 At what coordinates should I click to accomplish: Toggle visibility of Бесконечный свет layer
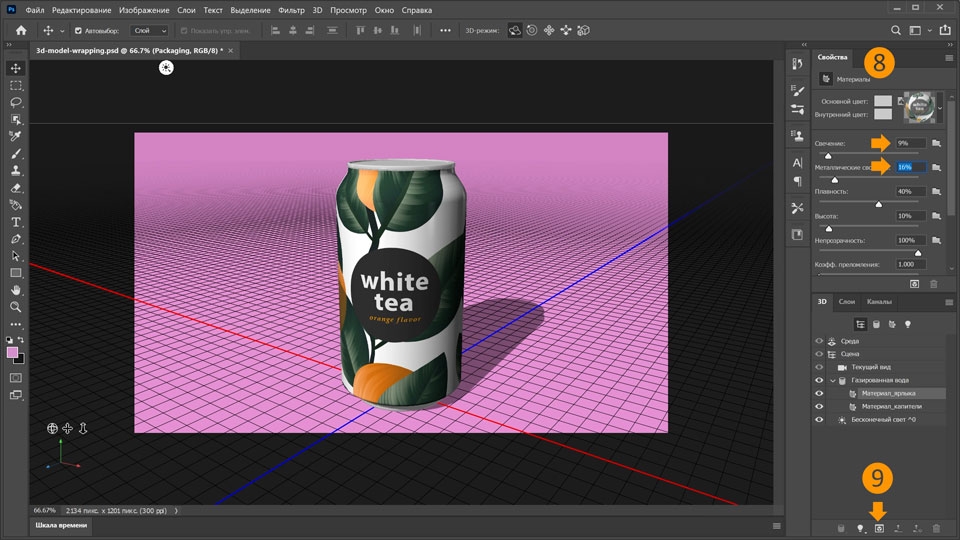click(819, 420)
